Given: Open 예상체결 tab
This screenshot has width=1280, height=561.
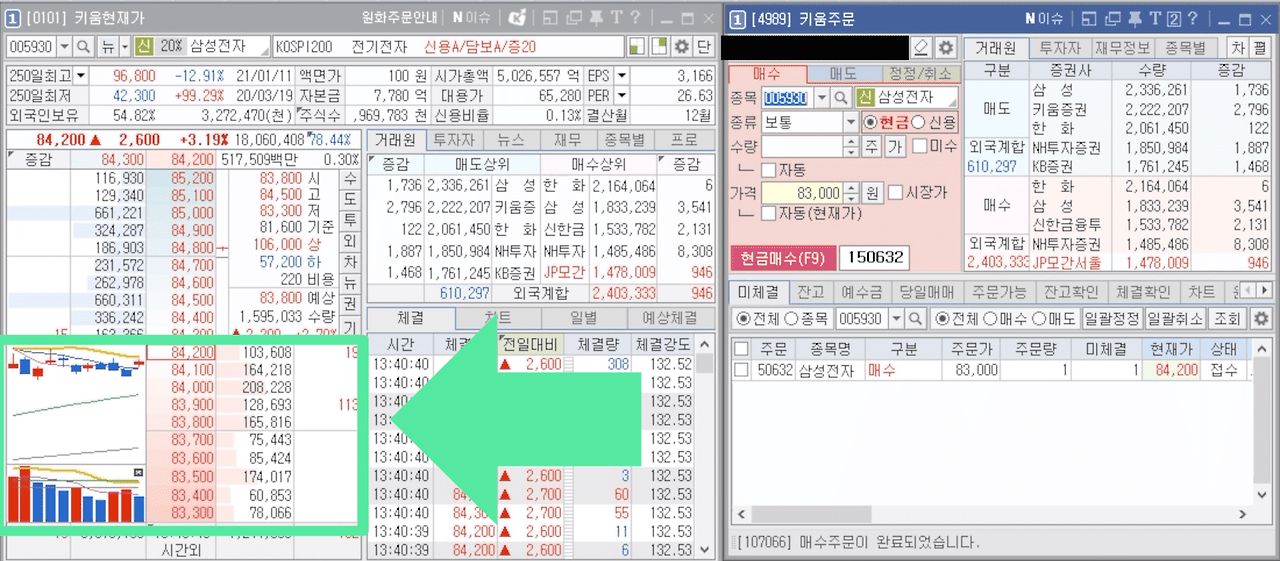Looking at the screenshot, I should point(671,318).
